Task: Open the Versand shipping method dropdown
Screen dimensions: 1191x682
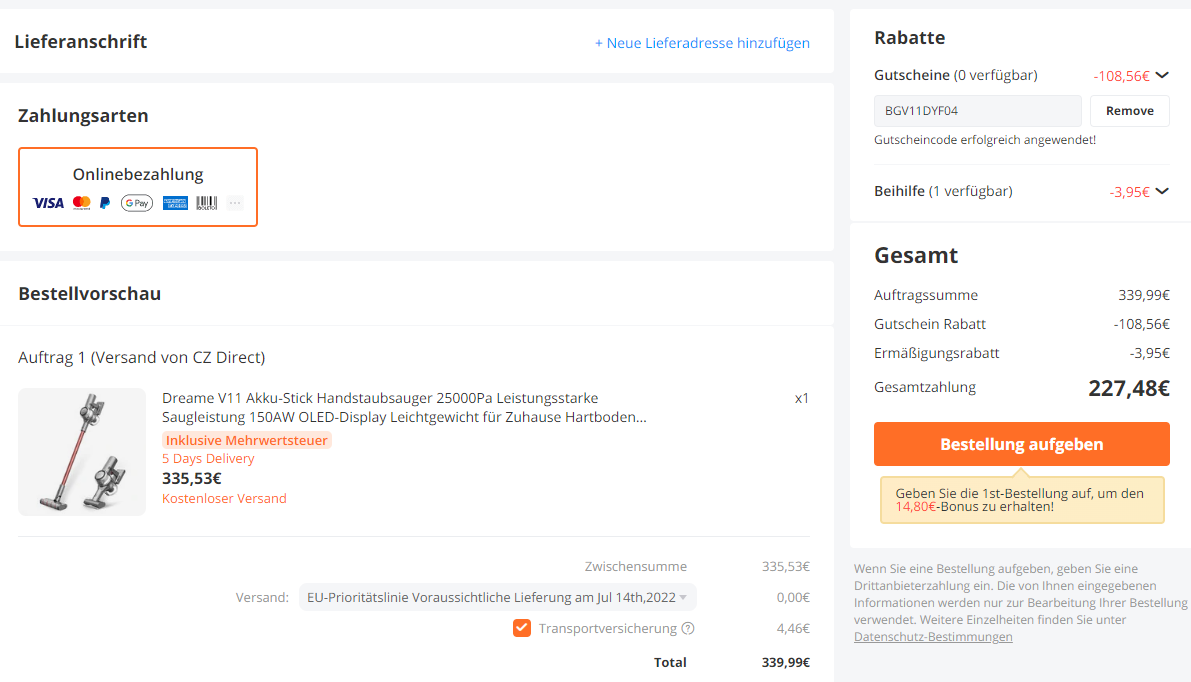Action: pyautogui.click(x=498, y=598)
